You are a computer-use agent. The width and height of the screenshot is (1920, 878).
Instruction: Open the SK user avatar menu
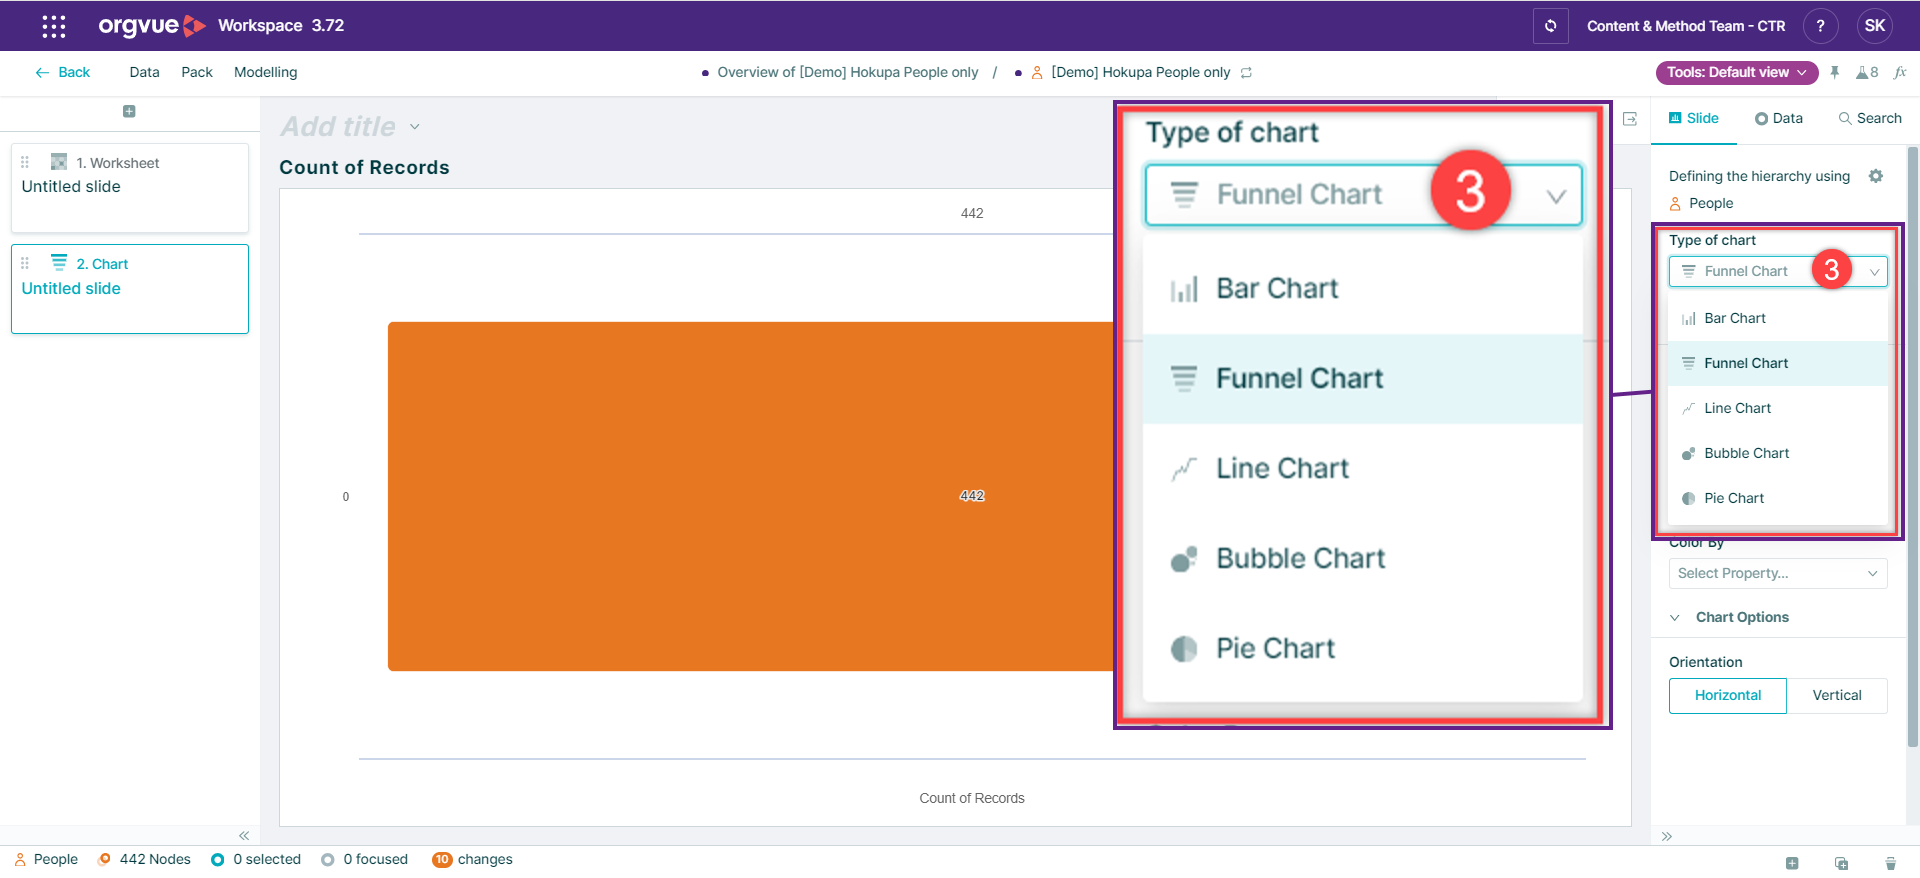[x=1874, y=26]
